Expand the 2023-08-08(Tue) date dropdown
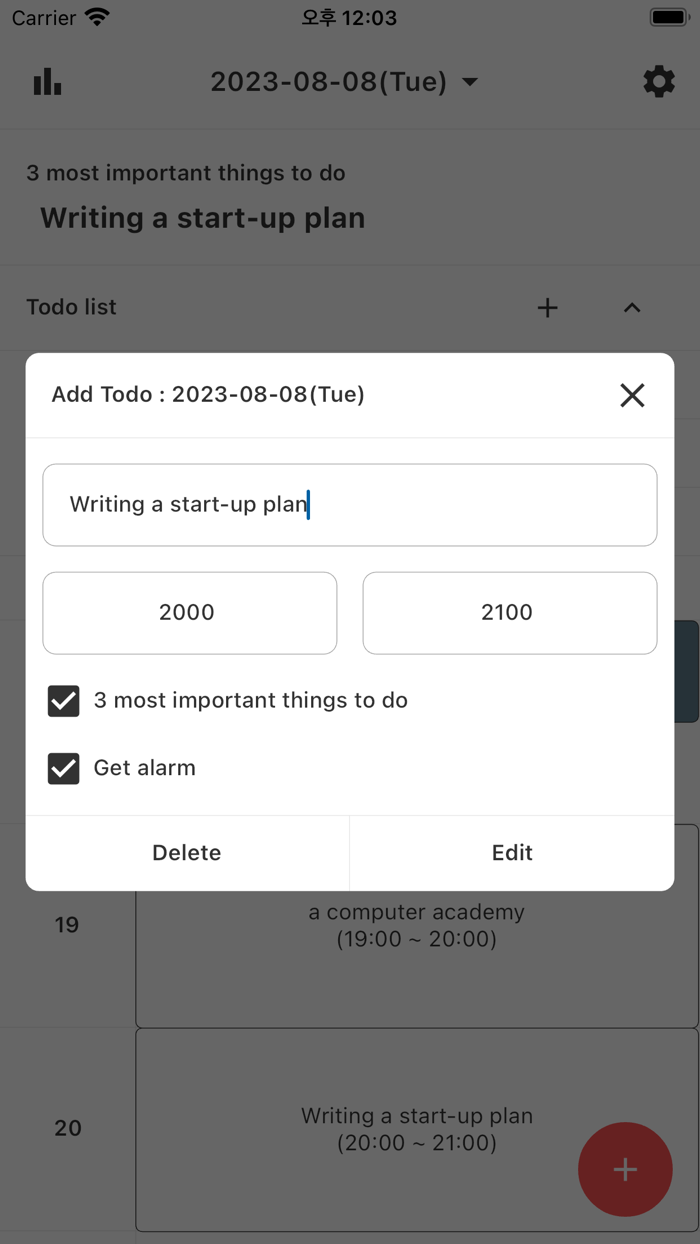700x1244 pixels. [330, 83]
